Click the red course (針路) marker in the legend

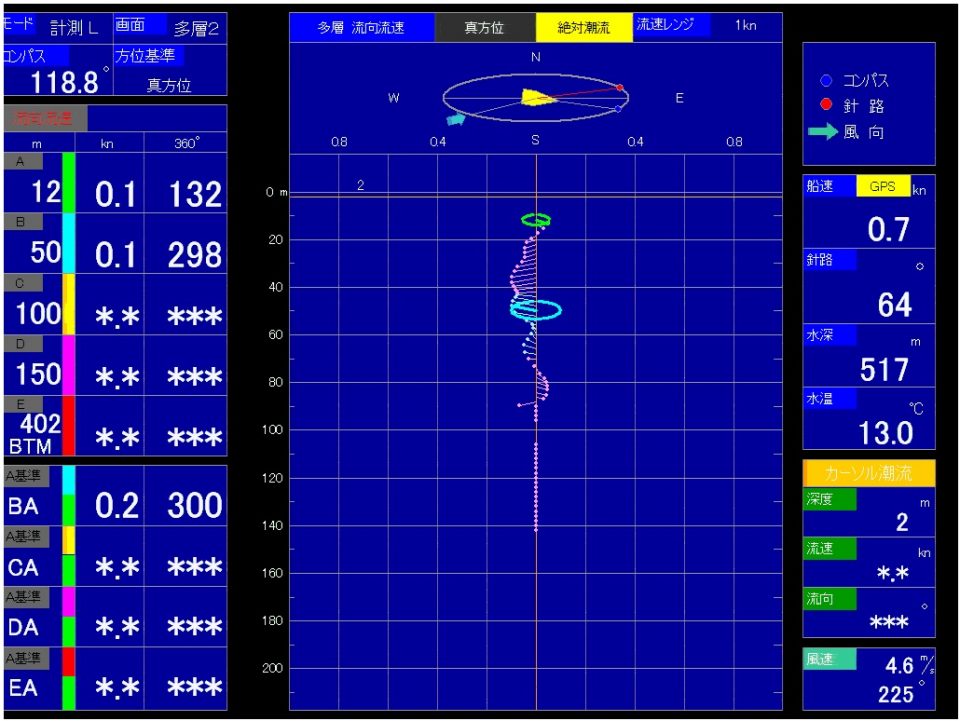point(826,105)
